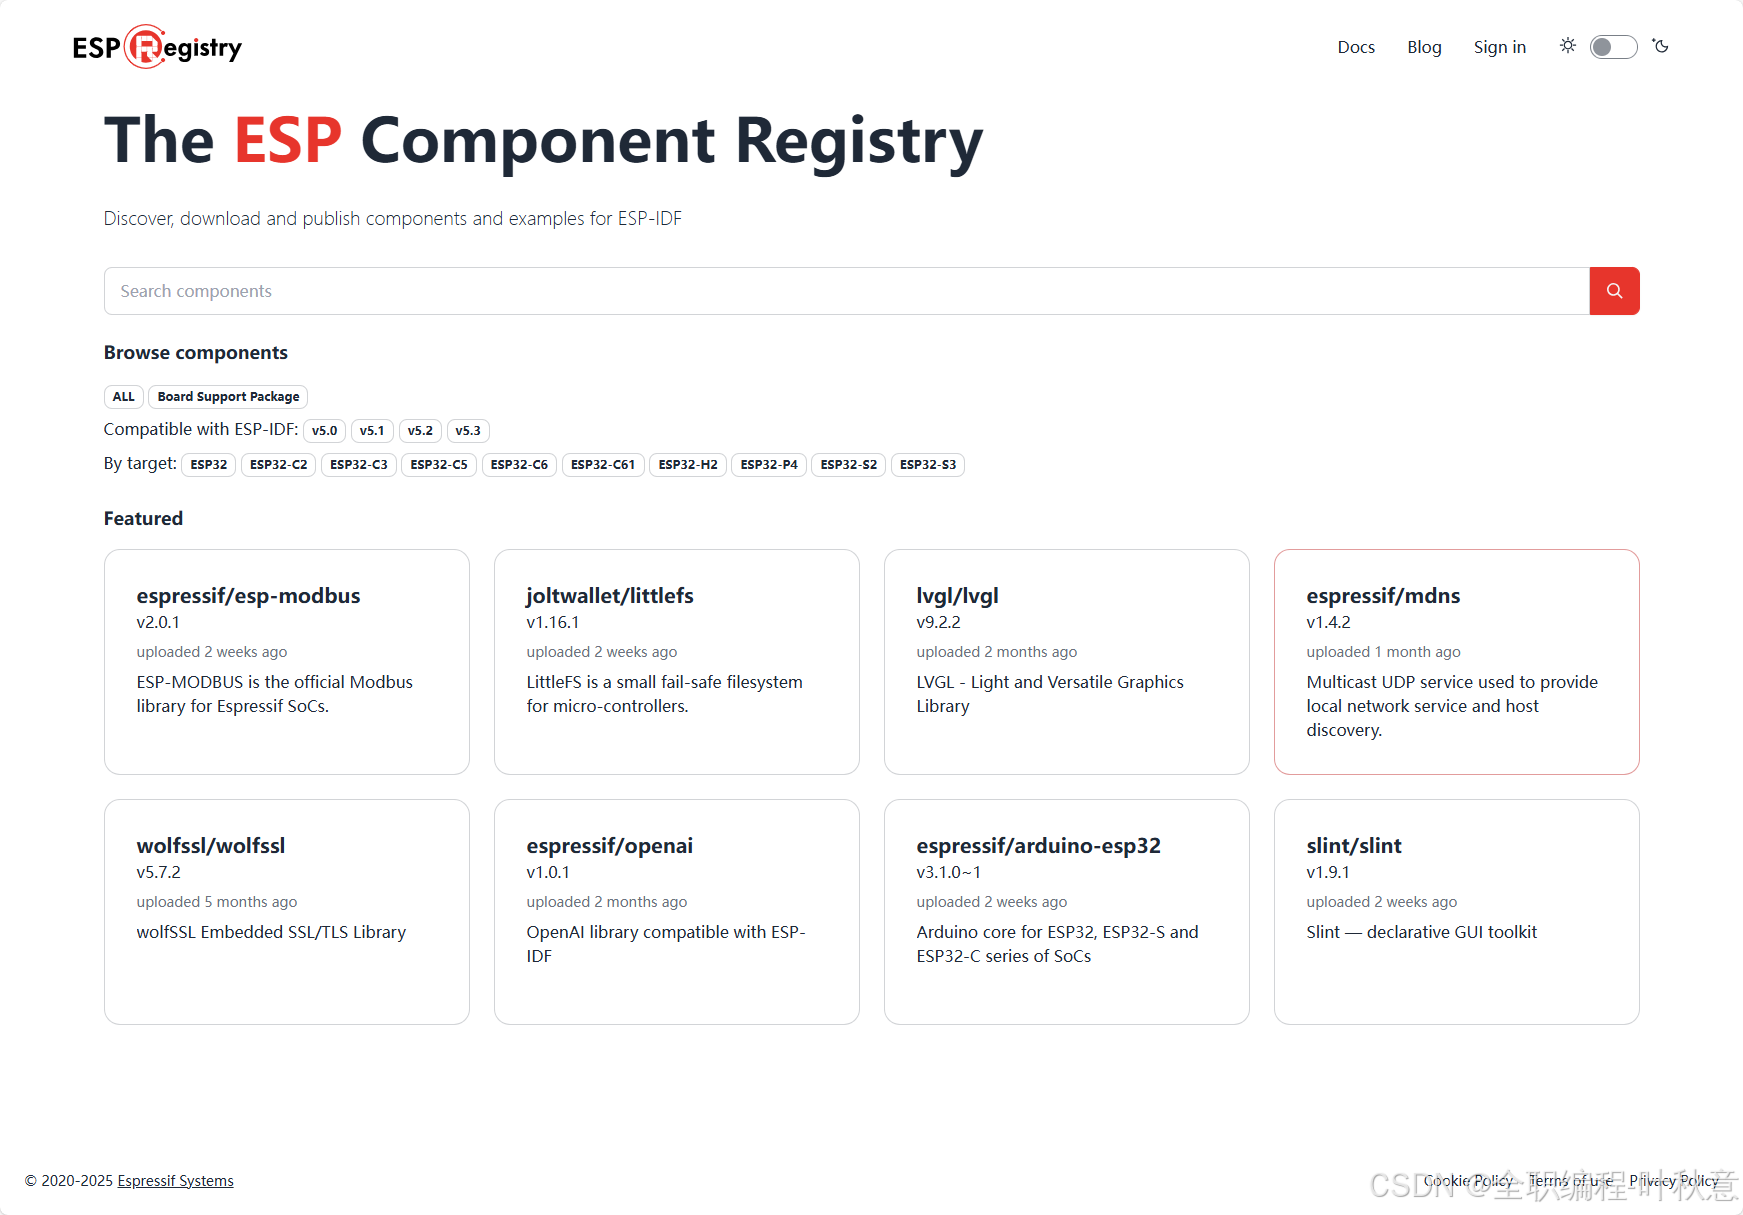Select the Board Support Package tag
1743x1215 pixels.
pos(228,397)
